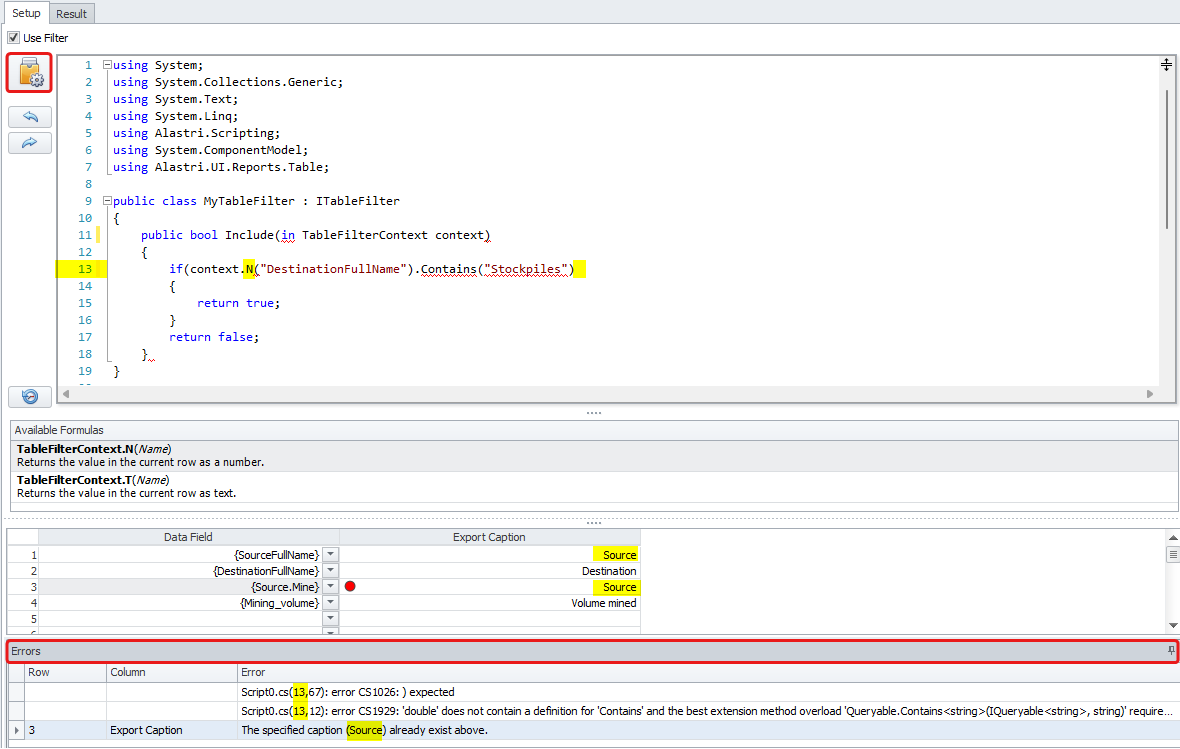Image resolution: width=1180 pixels, height=749 pixels.
Task: Select the Setup tab
Action: [x=26, y=13]
